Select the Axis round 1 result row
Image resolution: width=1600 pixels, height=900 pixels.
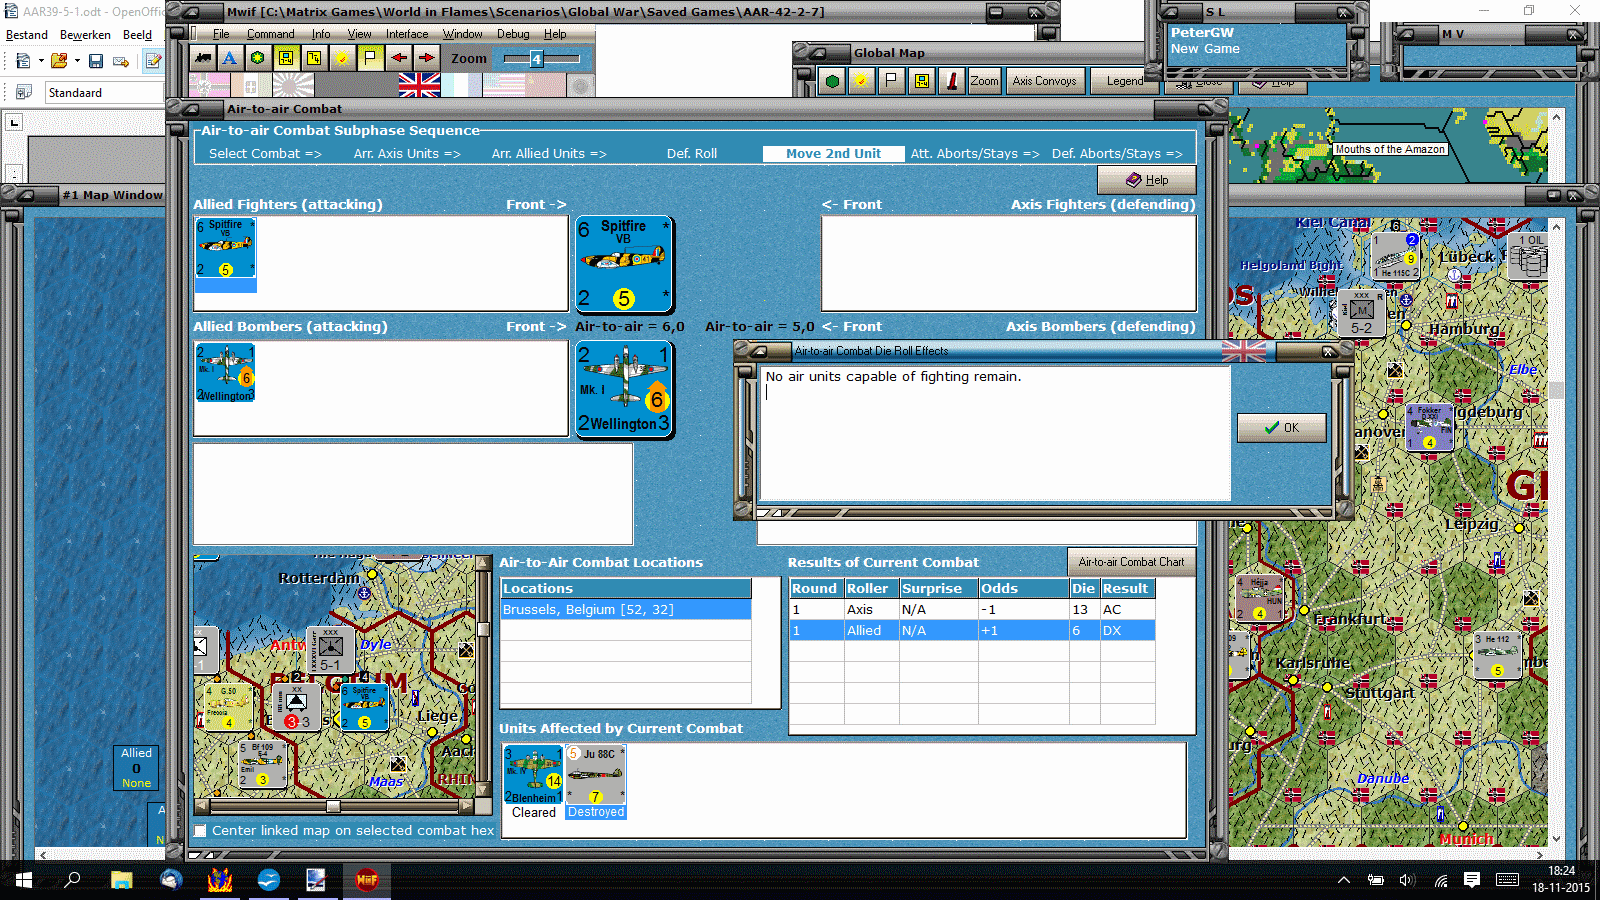pos(972,609)
